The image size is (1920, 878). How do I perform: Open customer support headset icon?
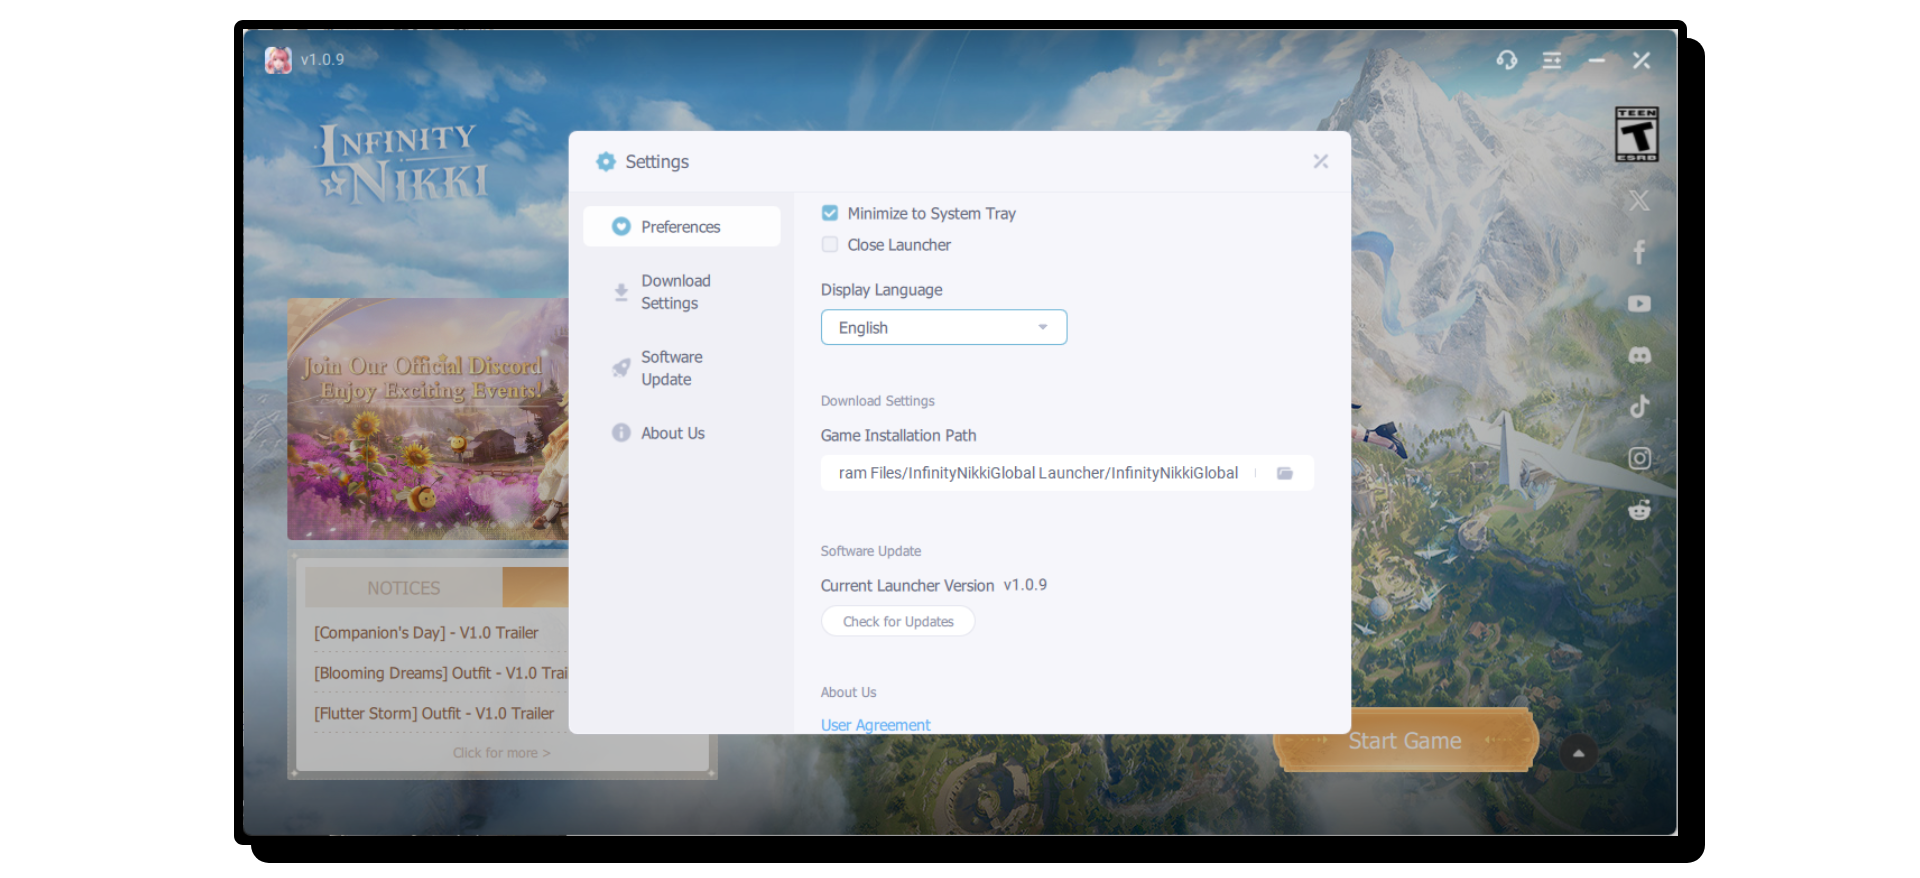[1506, 61]
